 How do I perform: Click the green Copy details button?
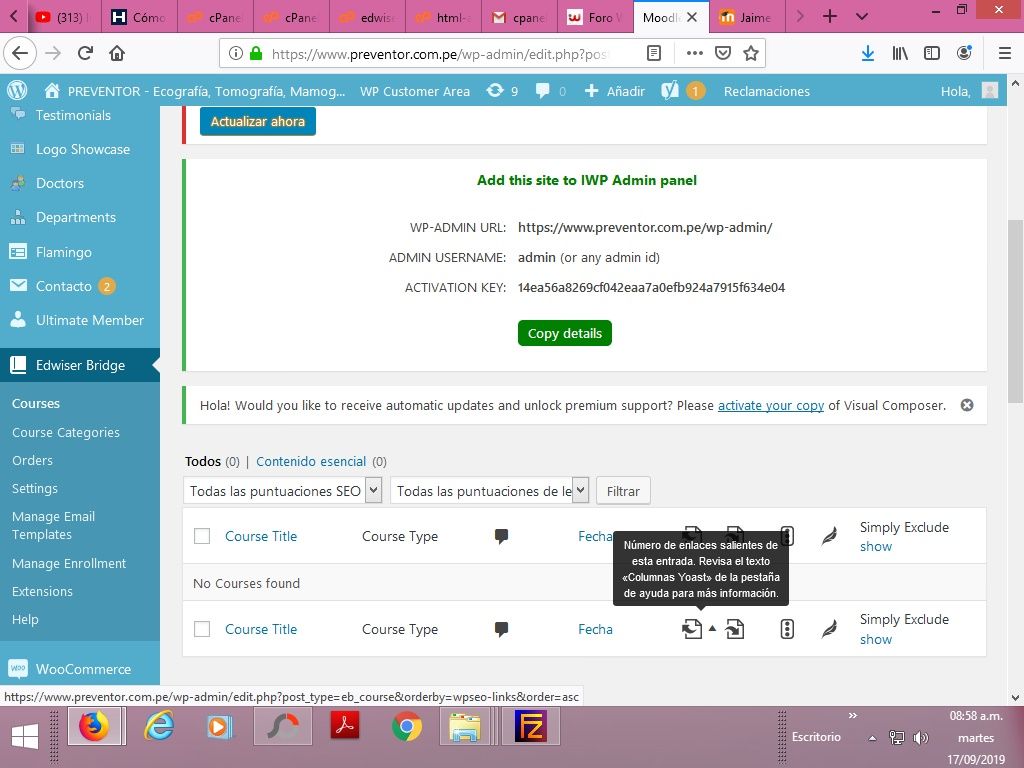564,333
